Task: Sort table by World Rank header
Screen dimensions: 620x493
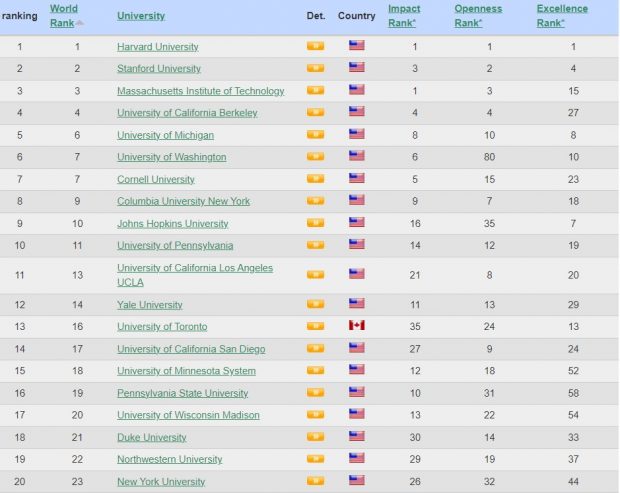Action: click(63, 16)
